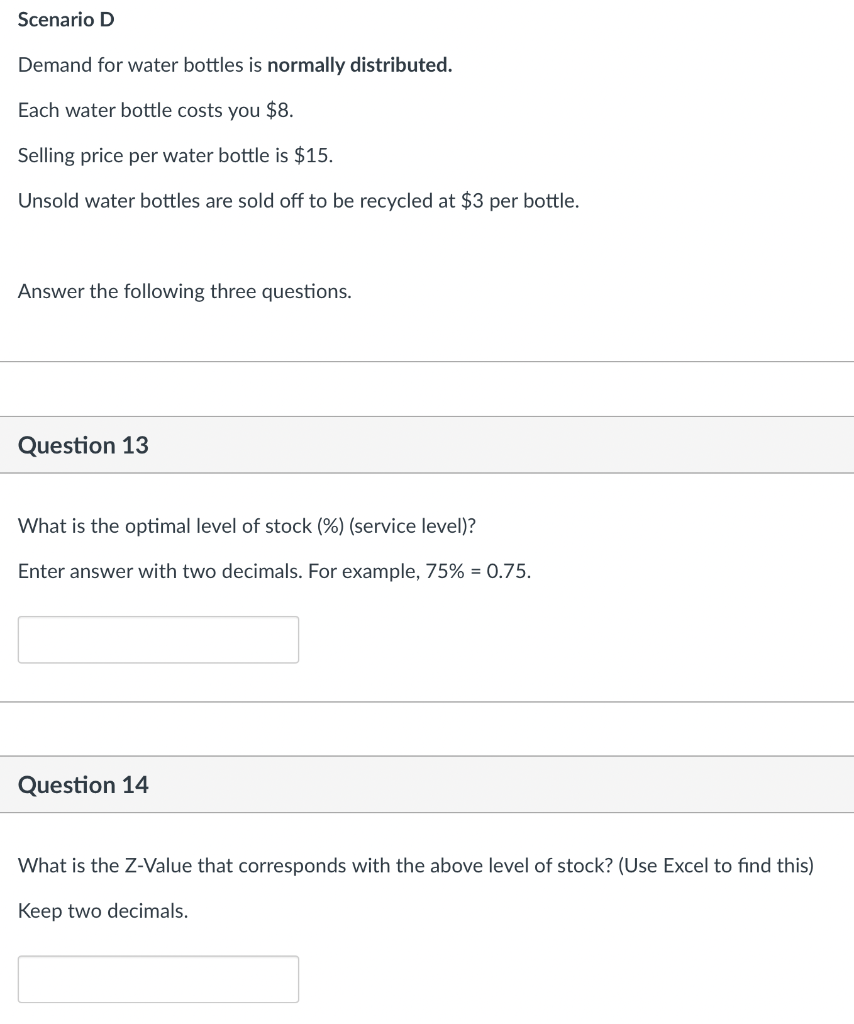Click the bold 'normally distributed.' text

click(359, 65)
